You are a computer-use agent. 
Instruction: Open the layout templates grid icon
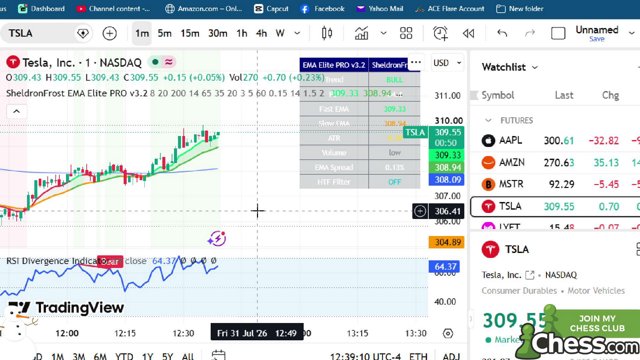click(x=406, y=33)
